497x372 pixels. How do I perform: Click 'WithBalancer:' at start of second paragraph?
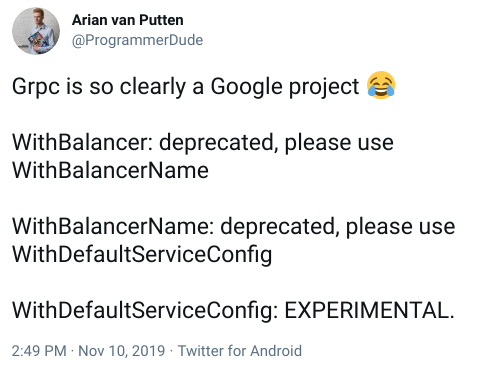click(x=82, y=143)
